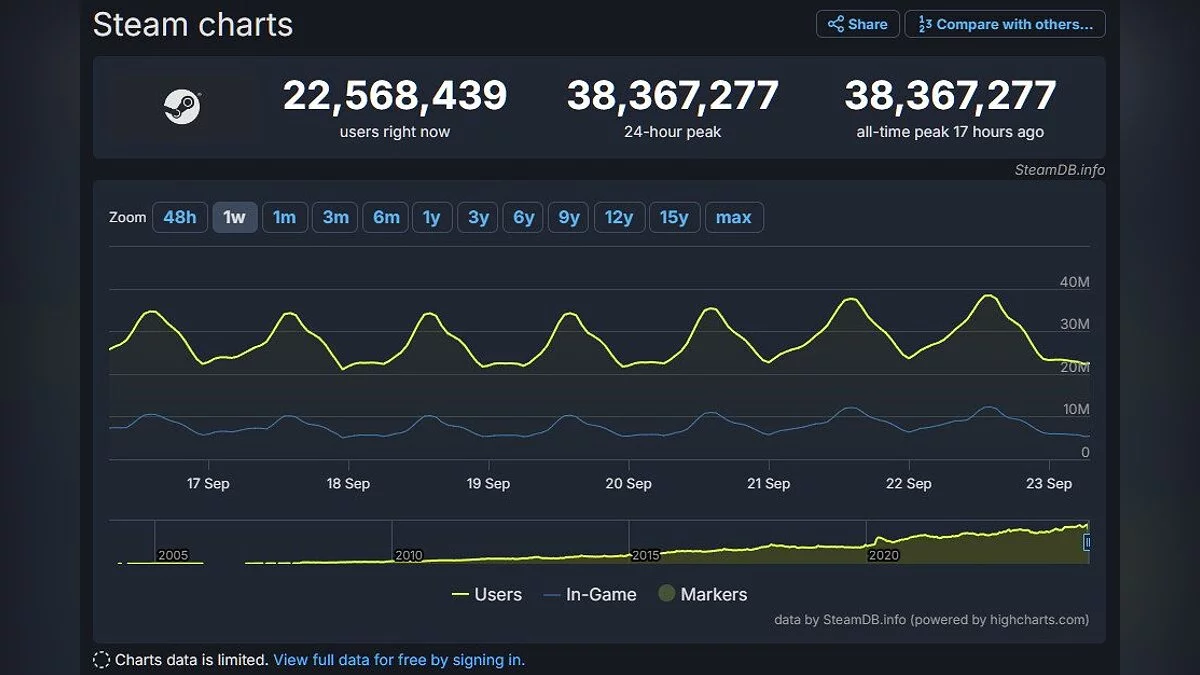The width and height of the screenshot is (1200, 675).
Task: Click the 17 Sep axis label
Action: coord(208,483)
